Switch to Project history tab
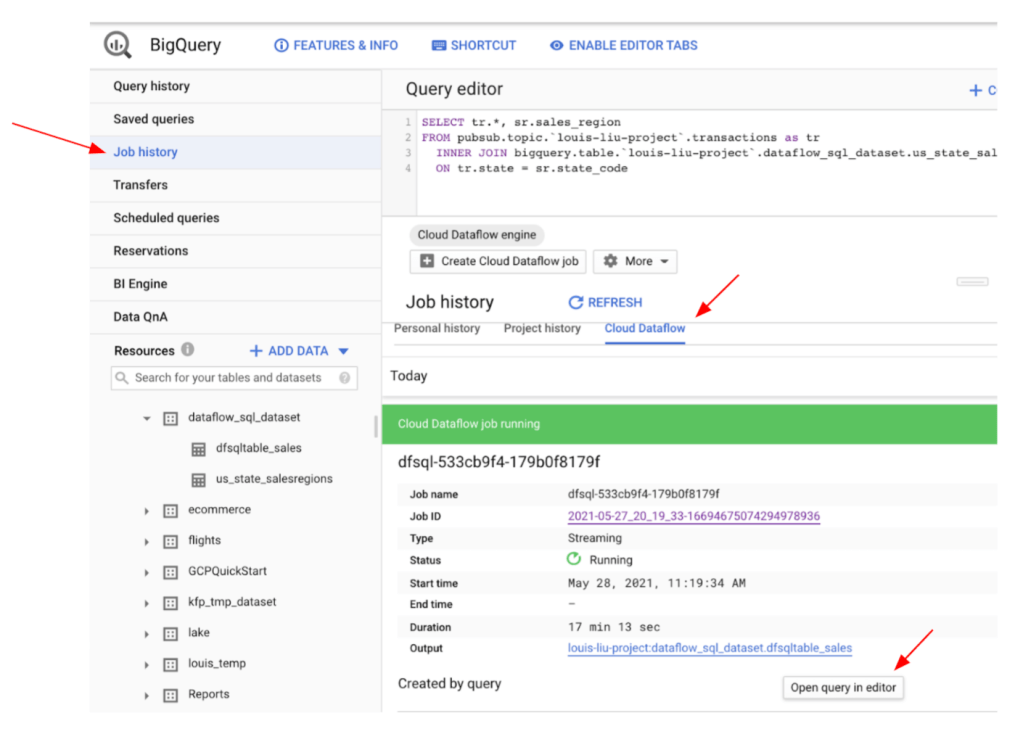This screenshot has height=734, width=1023. 542,328
